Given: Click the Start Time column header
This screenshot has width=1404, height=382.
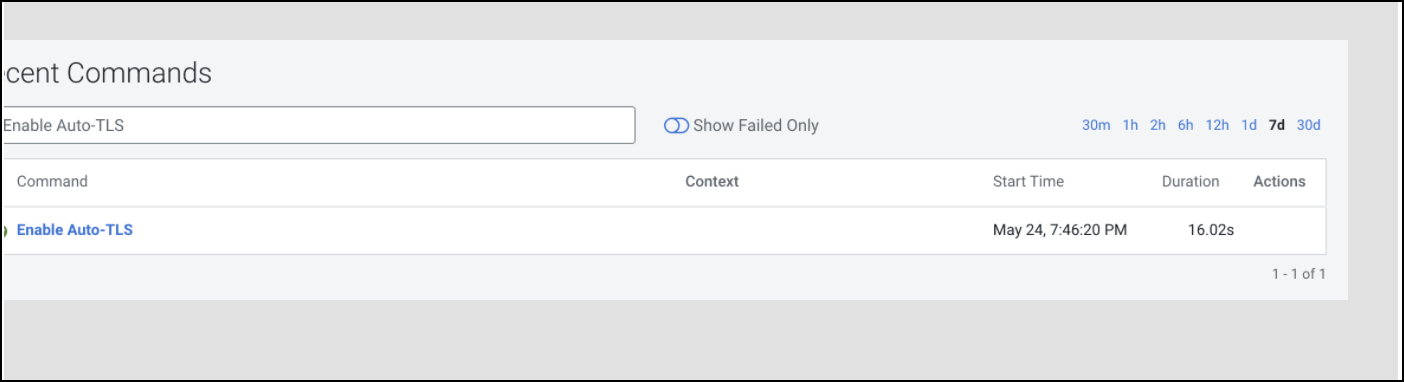Looking at the screenshot, I should [1028, 182].
